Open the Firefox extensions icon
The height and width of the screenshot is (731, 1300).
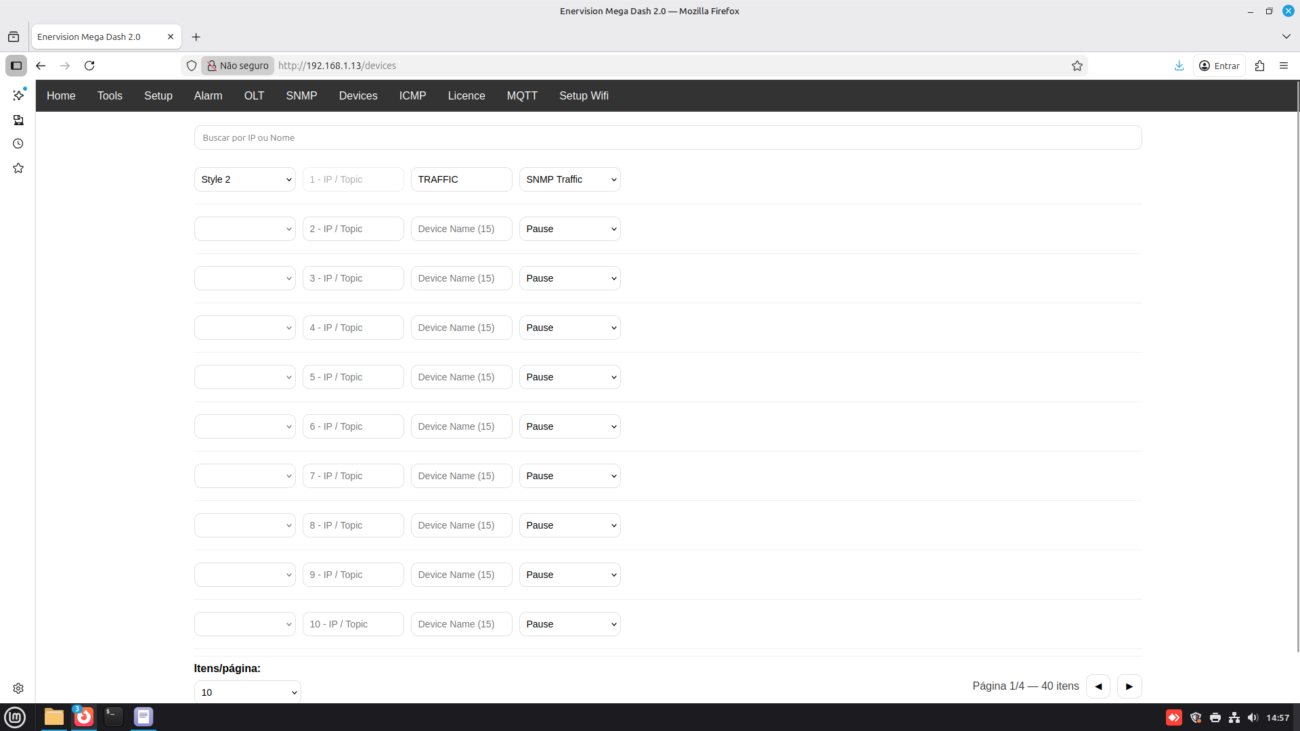click(1259, 66)
